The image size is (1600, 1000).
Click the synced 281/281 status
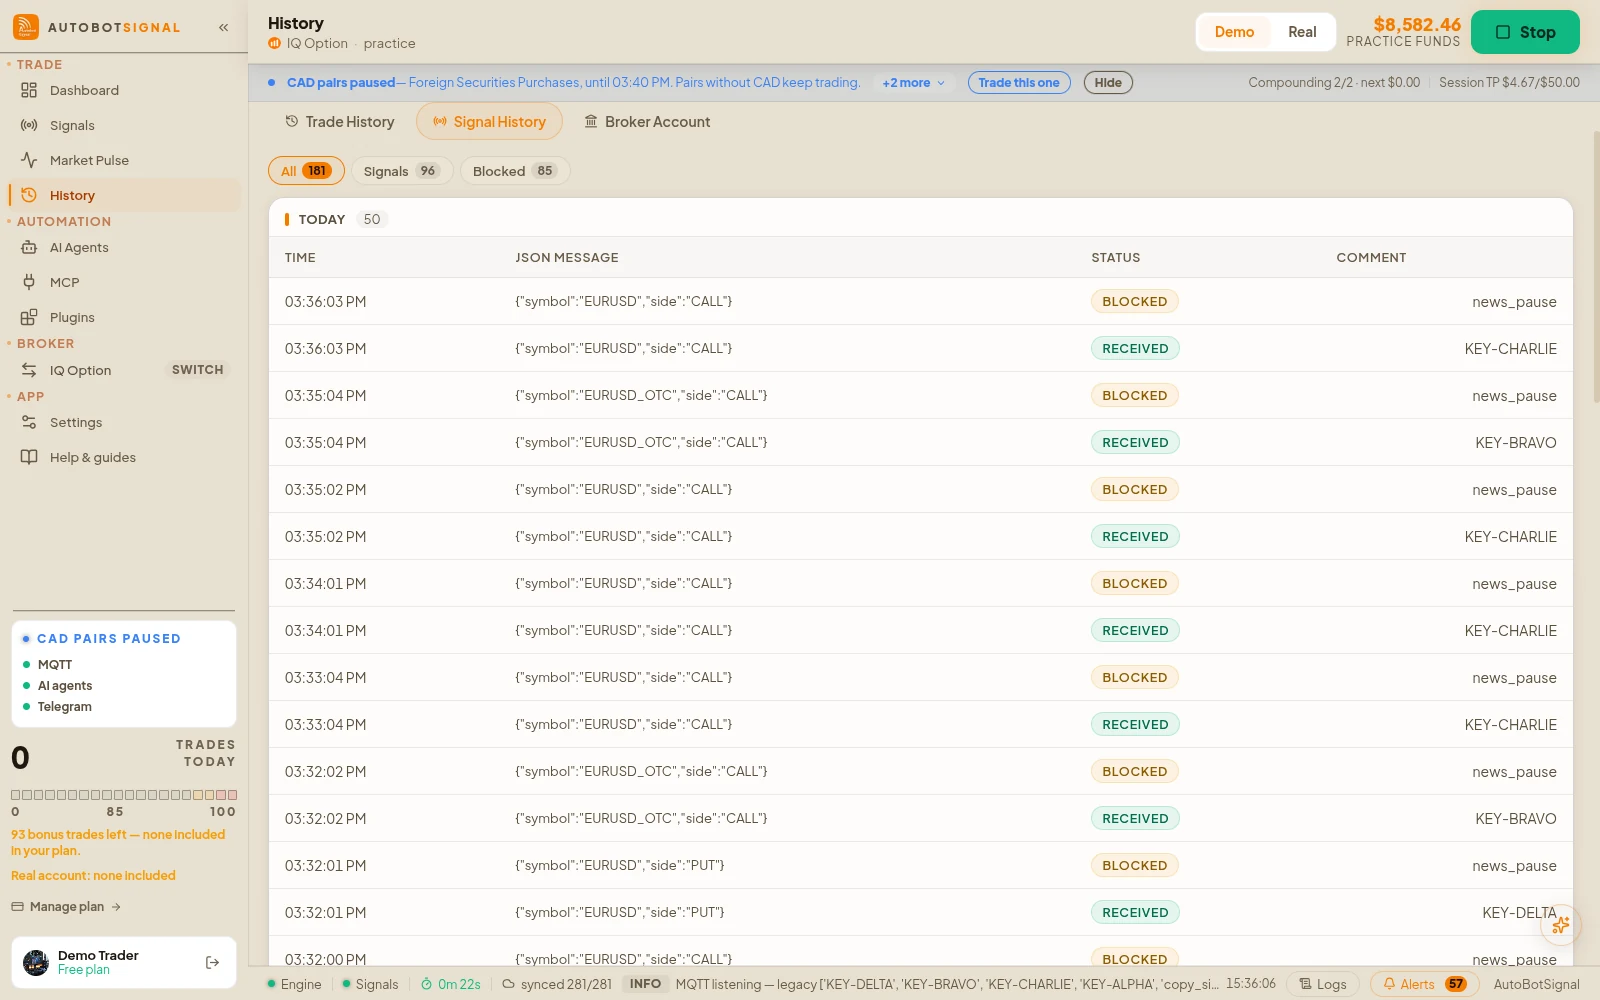click(557, 984)
